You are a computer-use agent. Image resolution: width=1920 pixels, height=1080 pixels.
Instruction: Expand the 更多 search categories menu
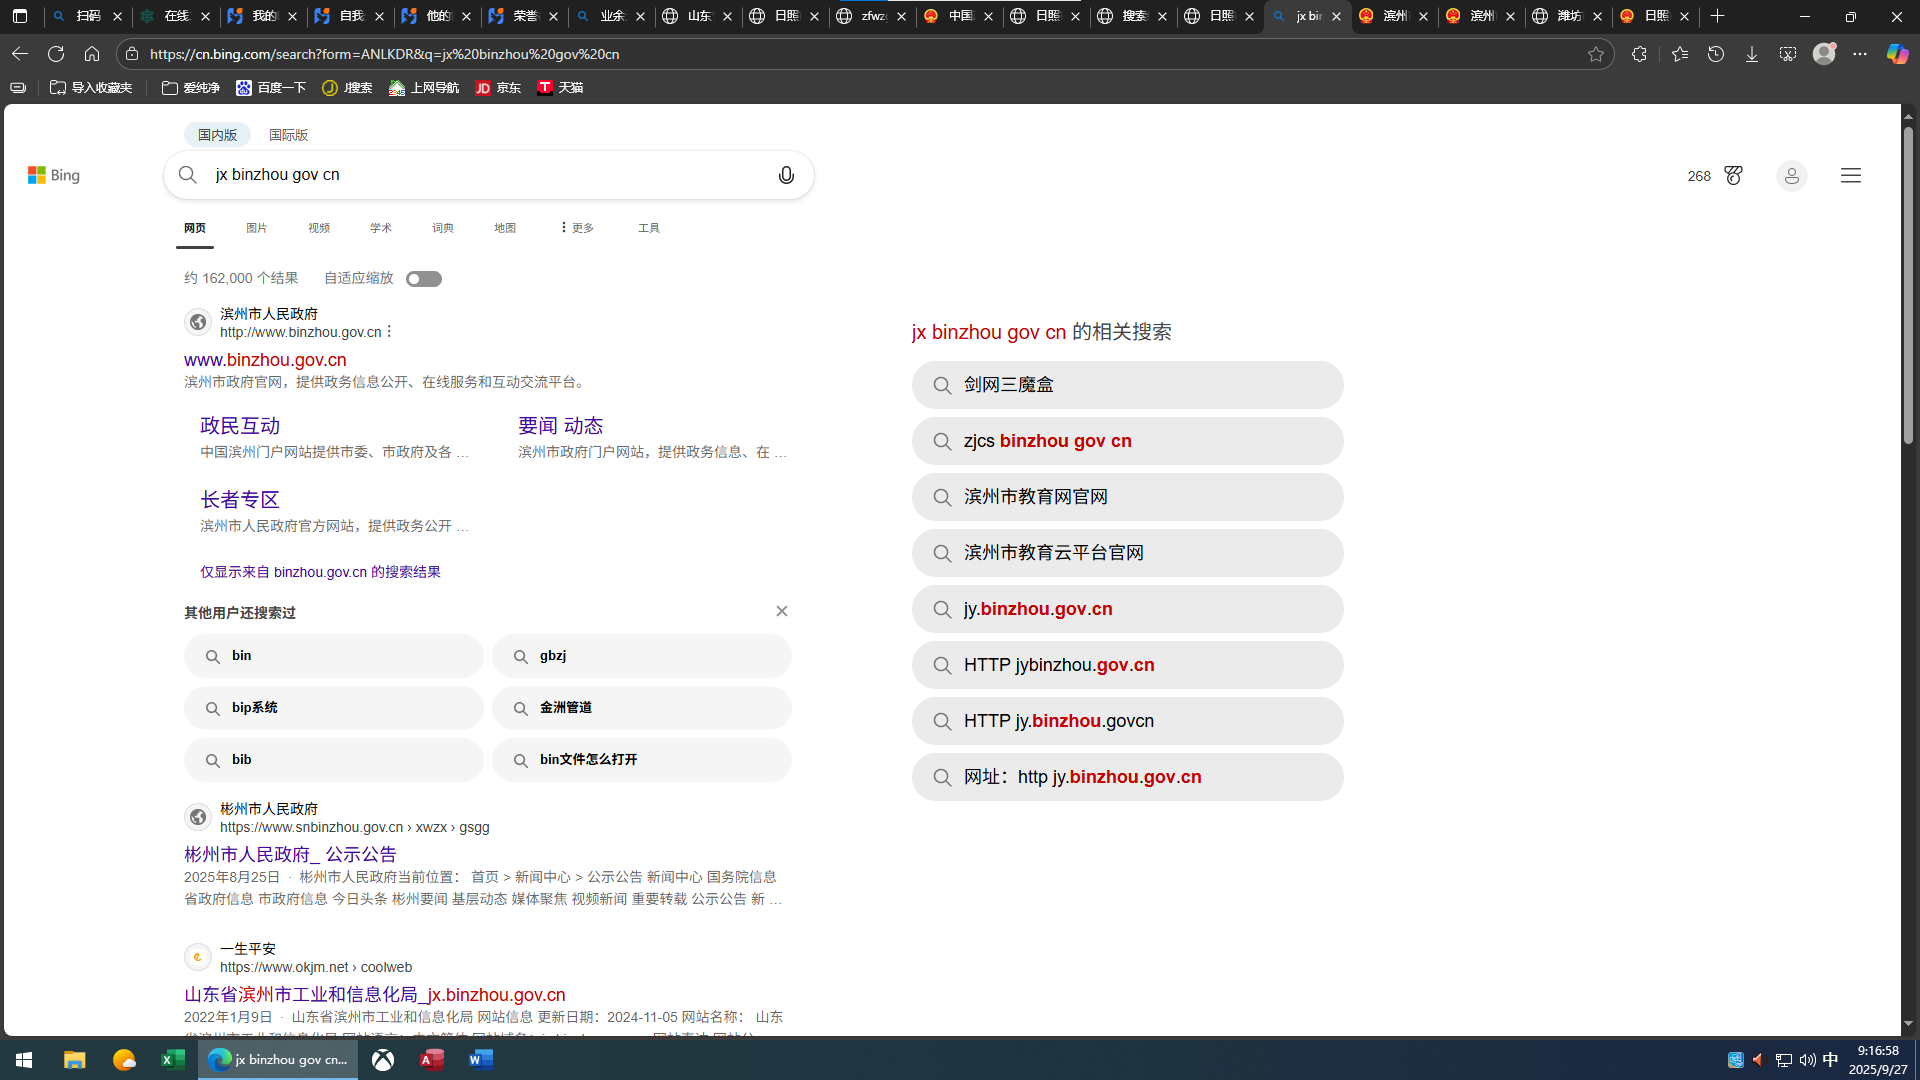point(577,228)
